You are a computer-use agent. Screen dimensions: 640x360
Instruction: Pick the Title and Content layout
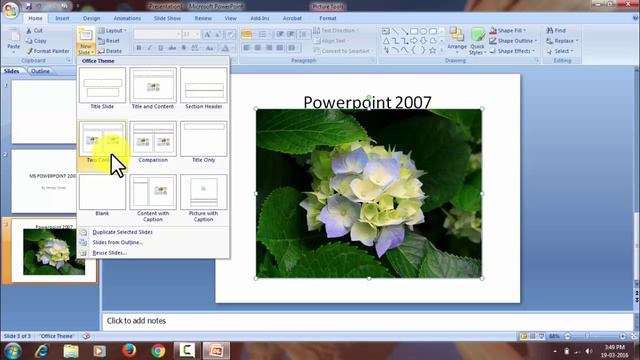[x=153, y=89]
